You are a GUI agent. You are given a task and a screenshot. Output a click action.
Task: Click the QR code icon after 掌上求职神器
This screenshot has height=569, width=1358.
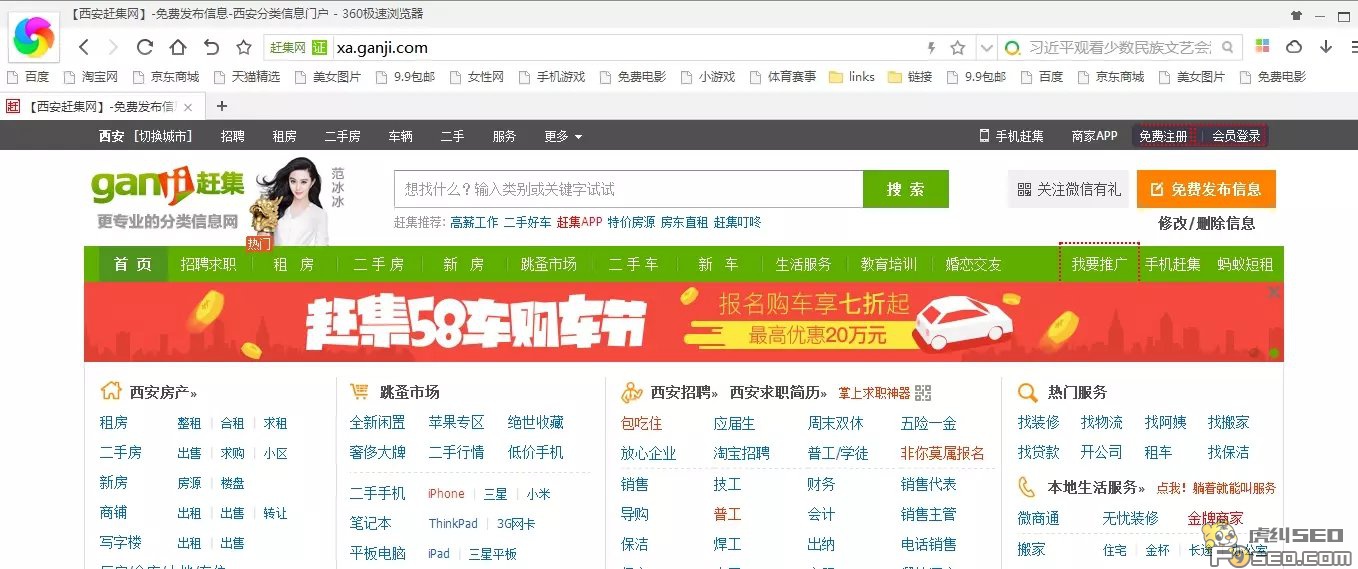[x=922, y=393]
